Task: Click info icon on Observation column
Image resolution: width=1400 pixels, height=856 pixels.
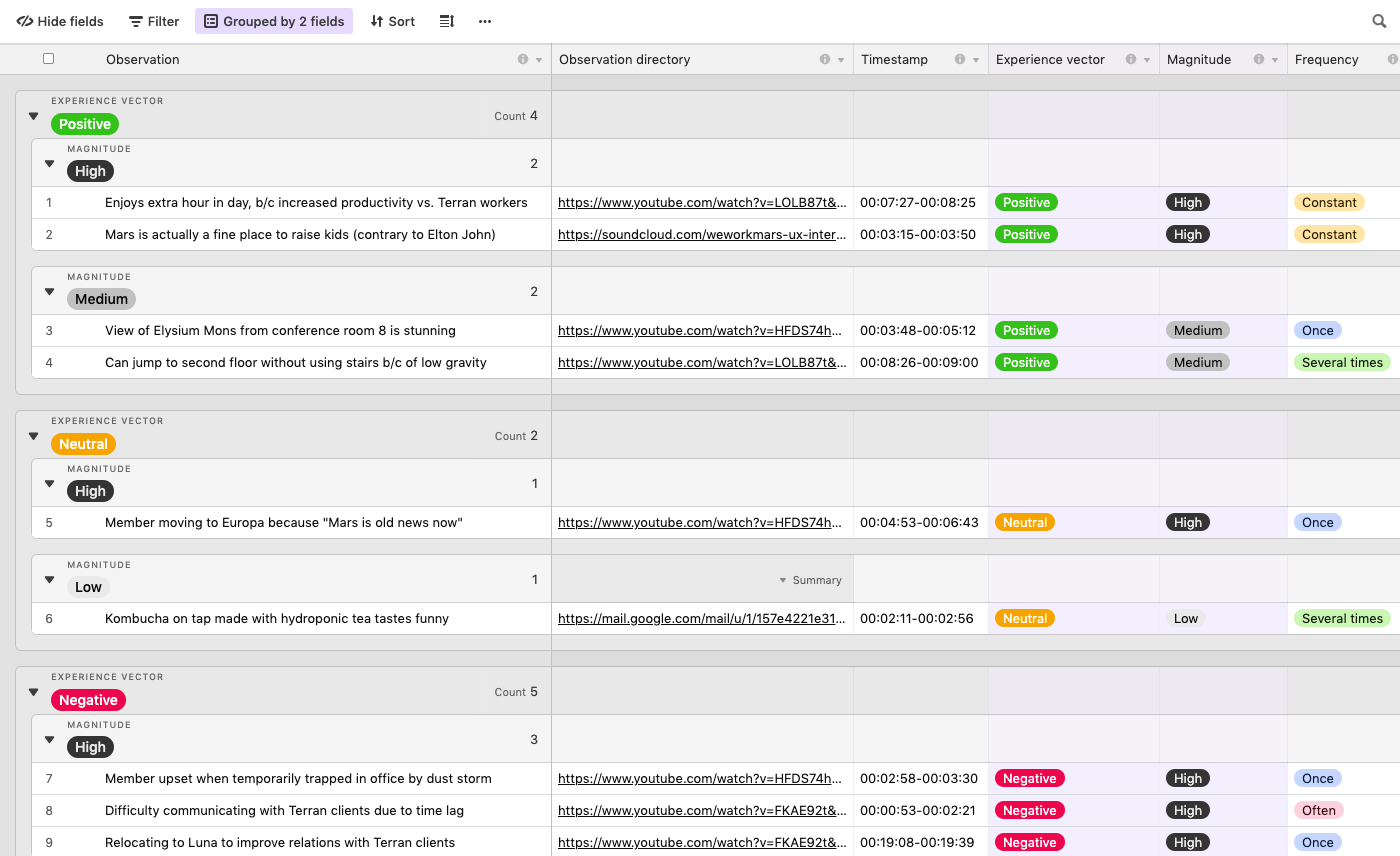Action: click(523, 60)
